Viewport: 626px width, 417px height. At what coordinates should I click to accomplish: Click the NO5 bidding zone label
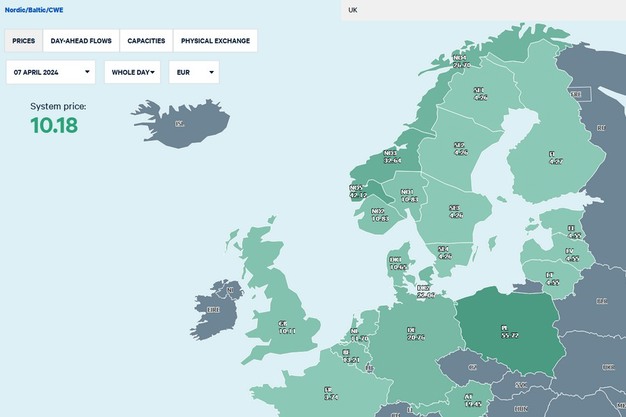click(357, 190)
